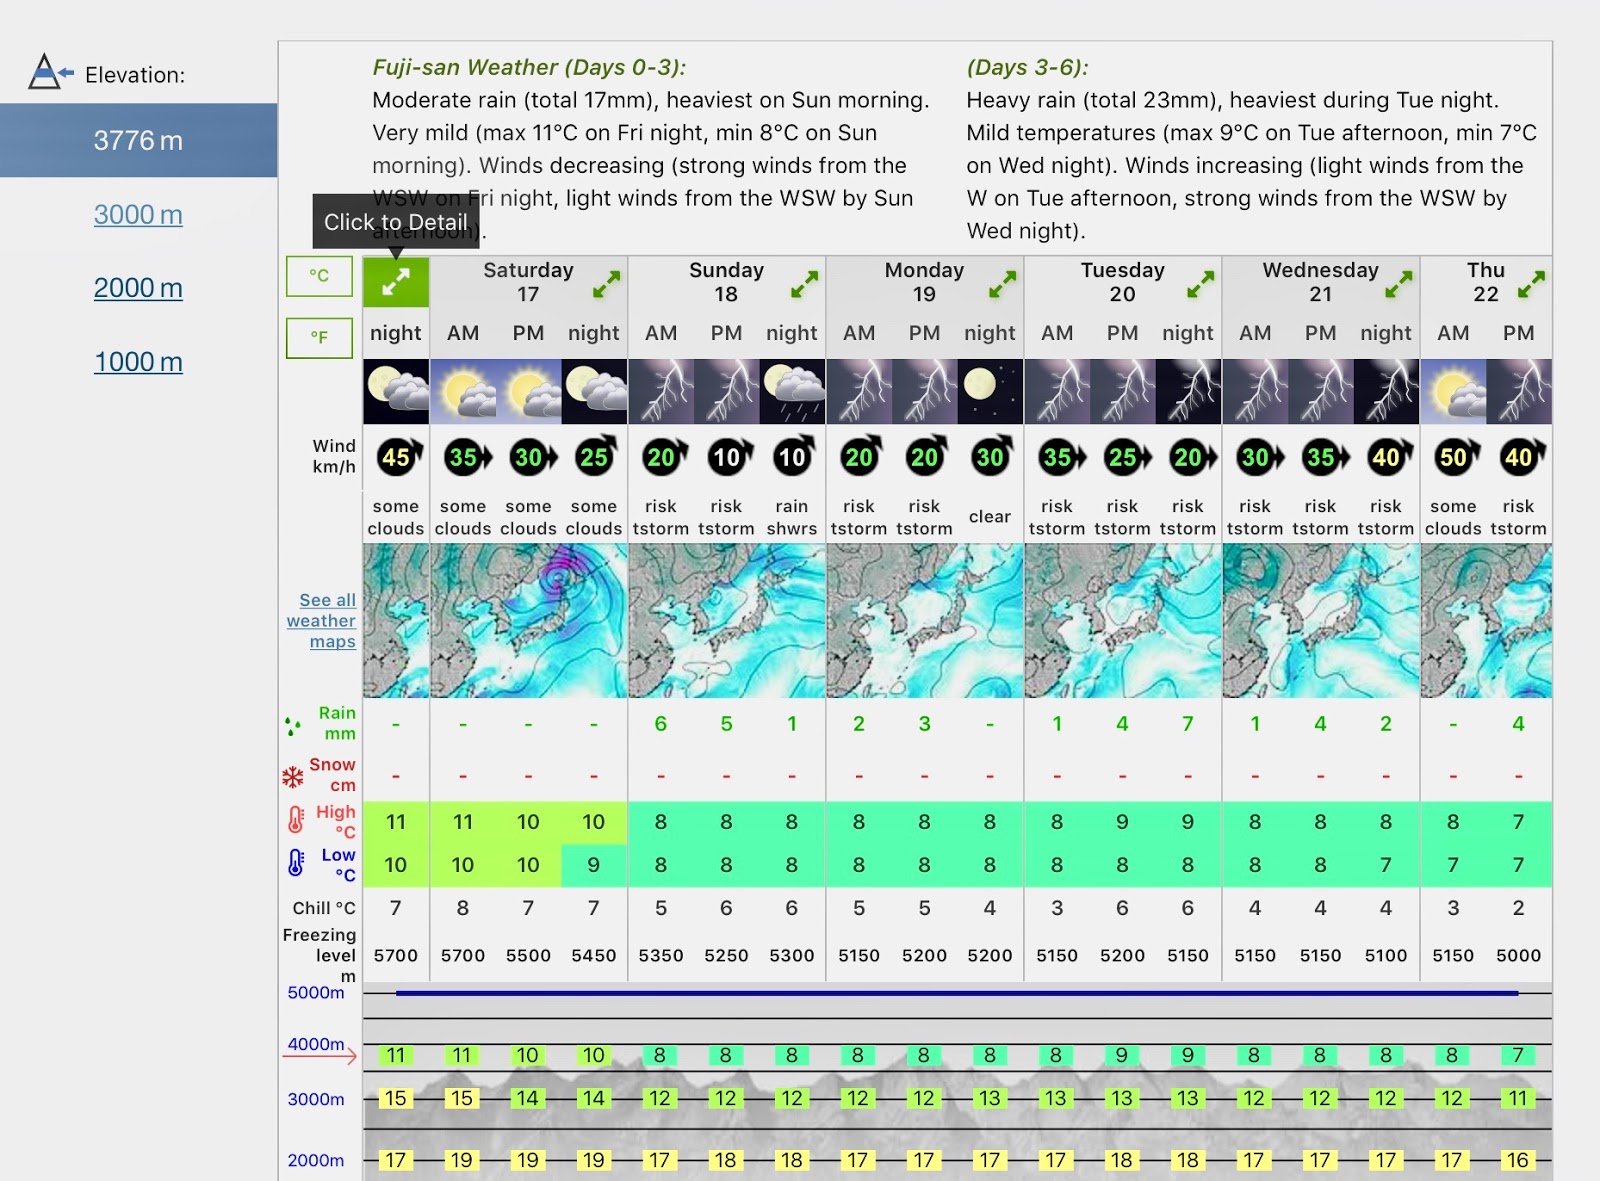Open Wednesday weather map thumbnail
Screen dimensions: 1600x1181
1320,621
